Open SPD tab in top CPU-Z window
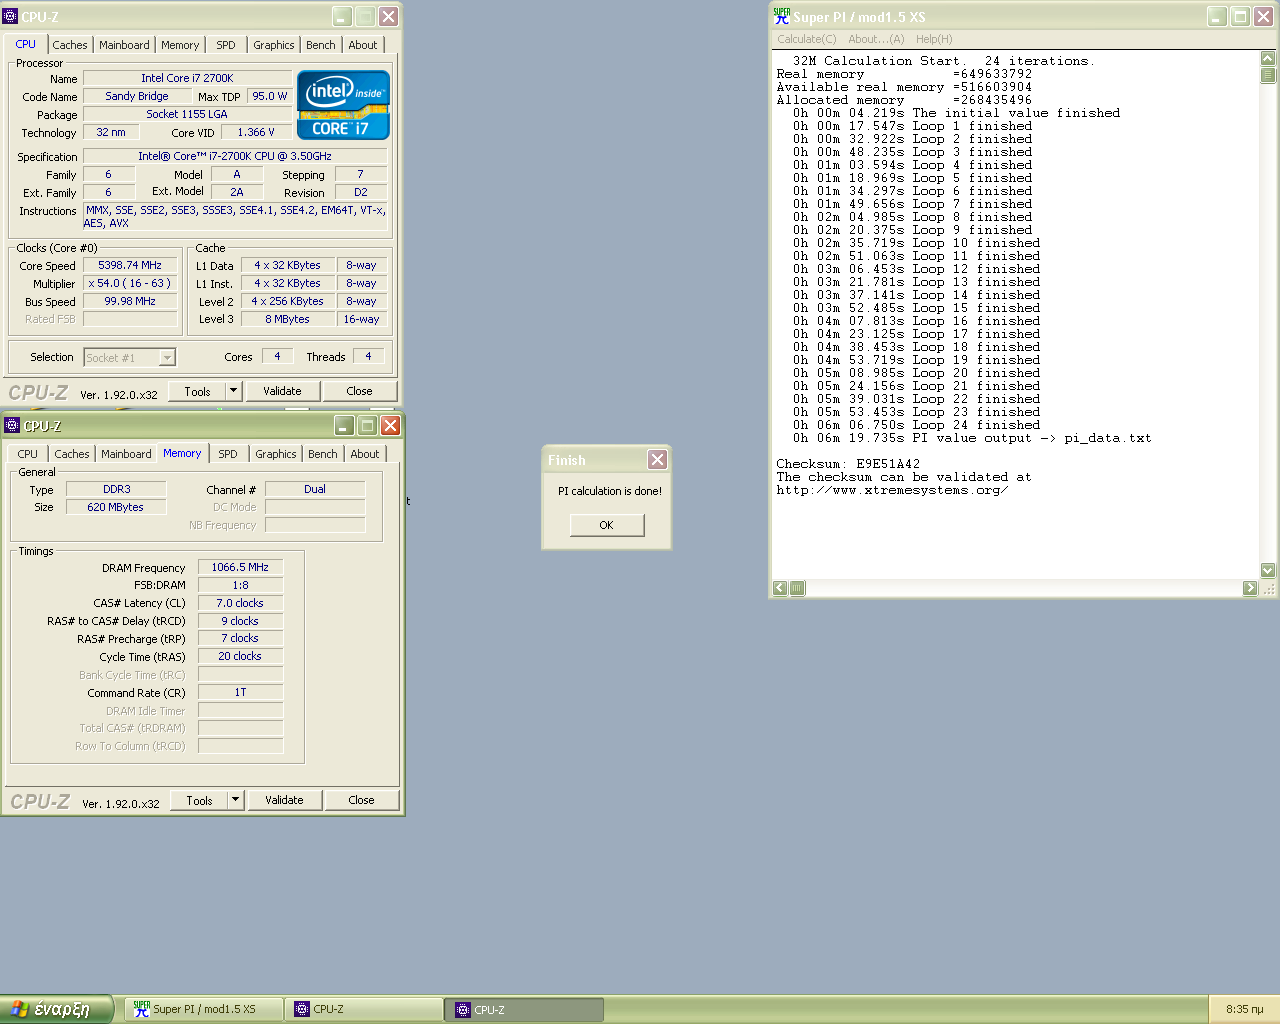The image size is (1280, 1024). pyautogui.click(x=226, y=45)
